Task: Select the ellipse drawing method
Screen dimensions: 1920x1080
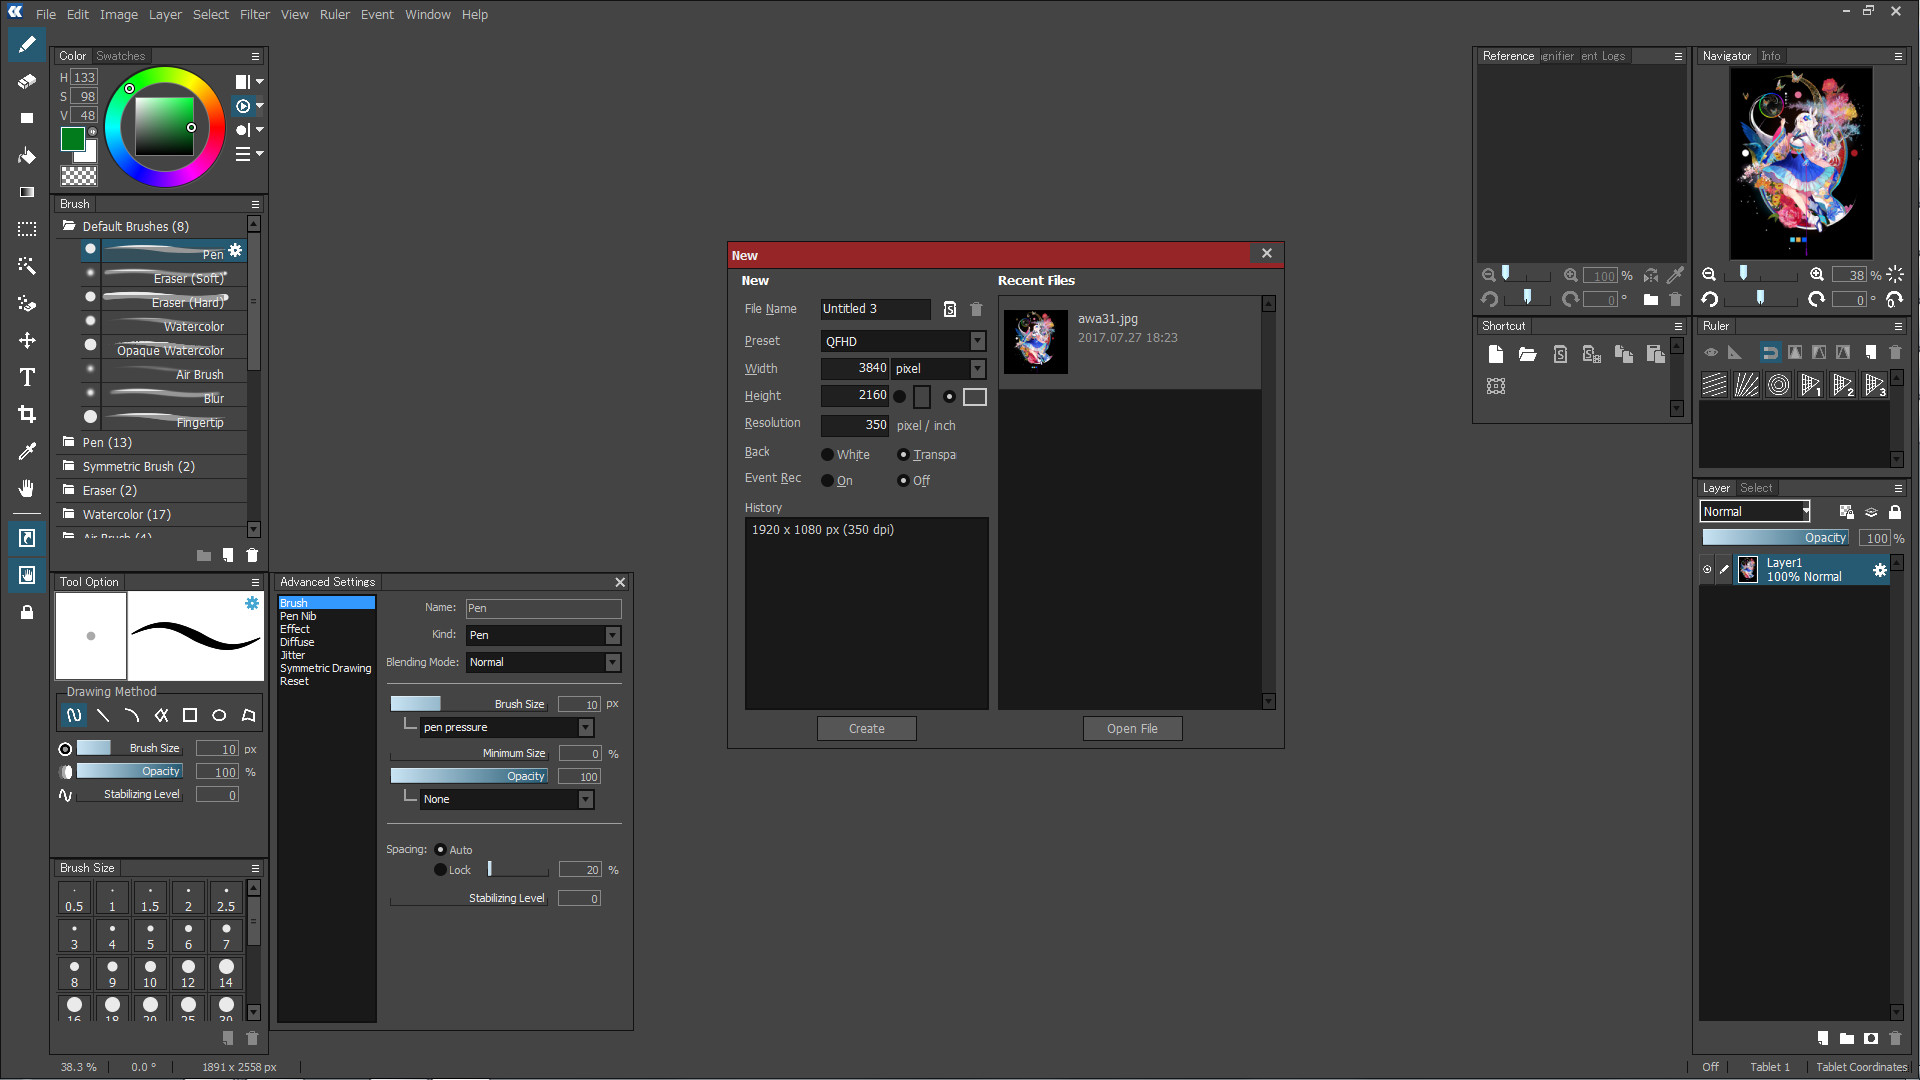Action: click(219, 715)
